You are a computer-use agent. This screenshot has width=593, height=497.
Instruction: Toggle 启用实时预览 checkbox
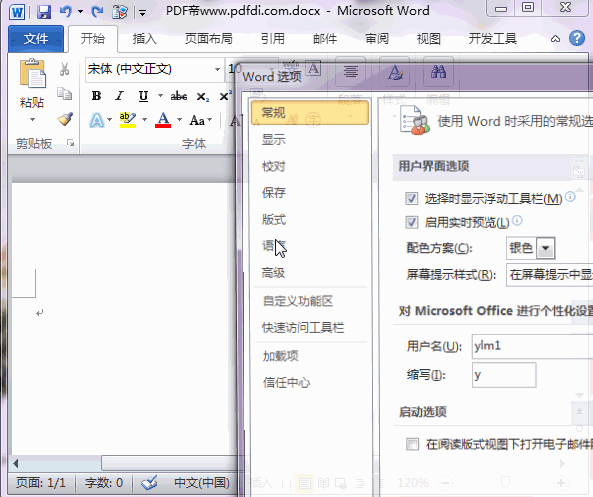(x=411, y=222)
